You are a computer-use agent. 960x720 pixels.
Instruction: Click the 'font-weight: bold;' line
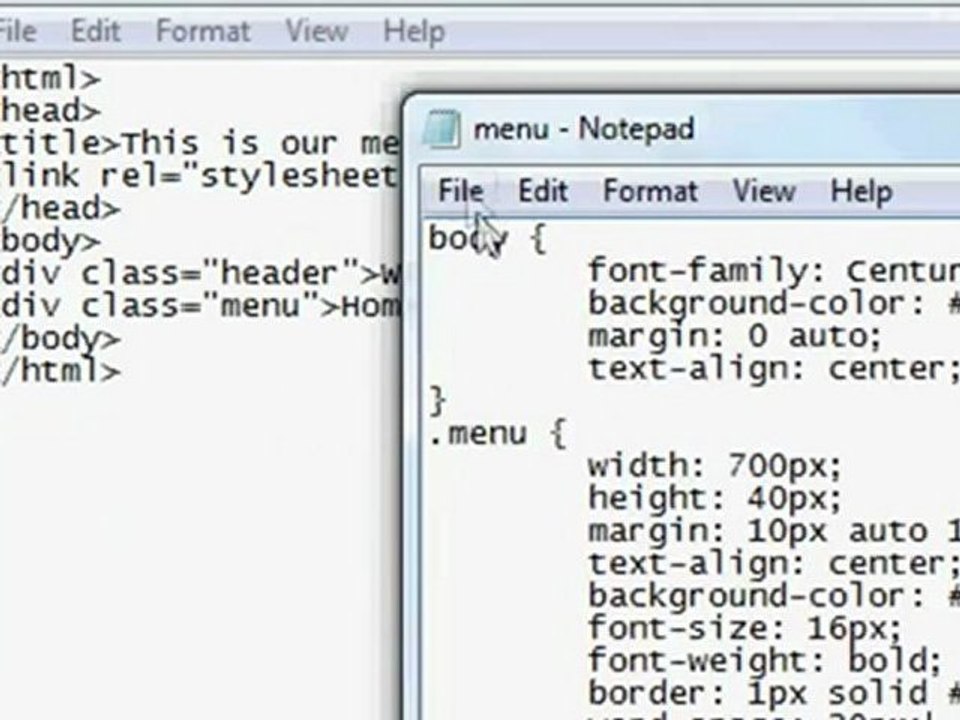point(765,660)
